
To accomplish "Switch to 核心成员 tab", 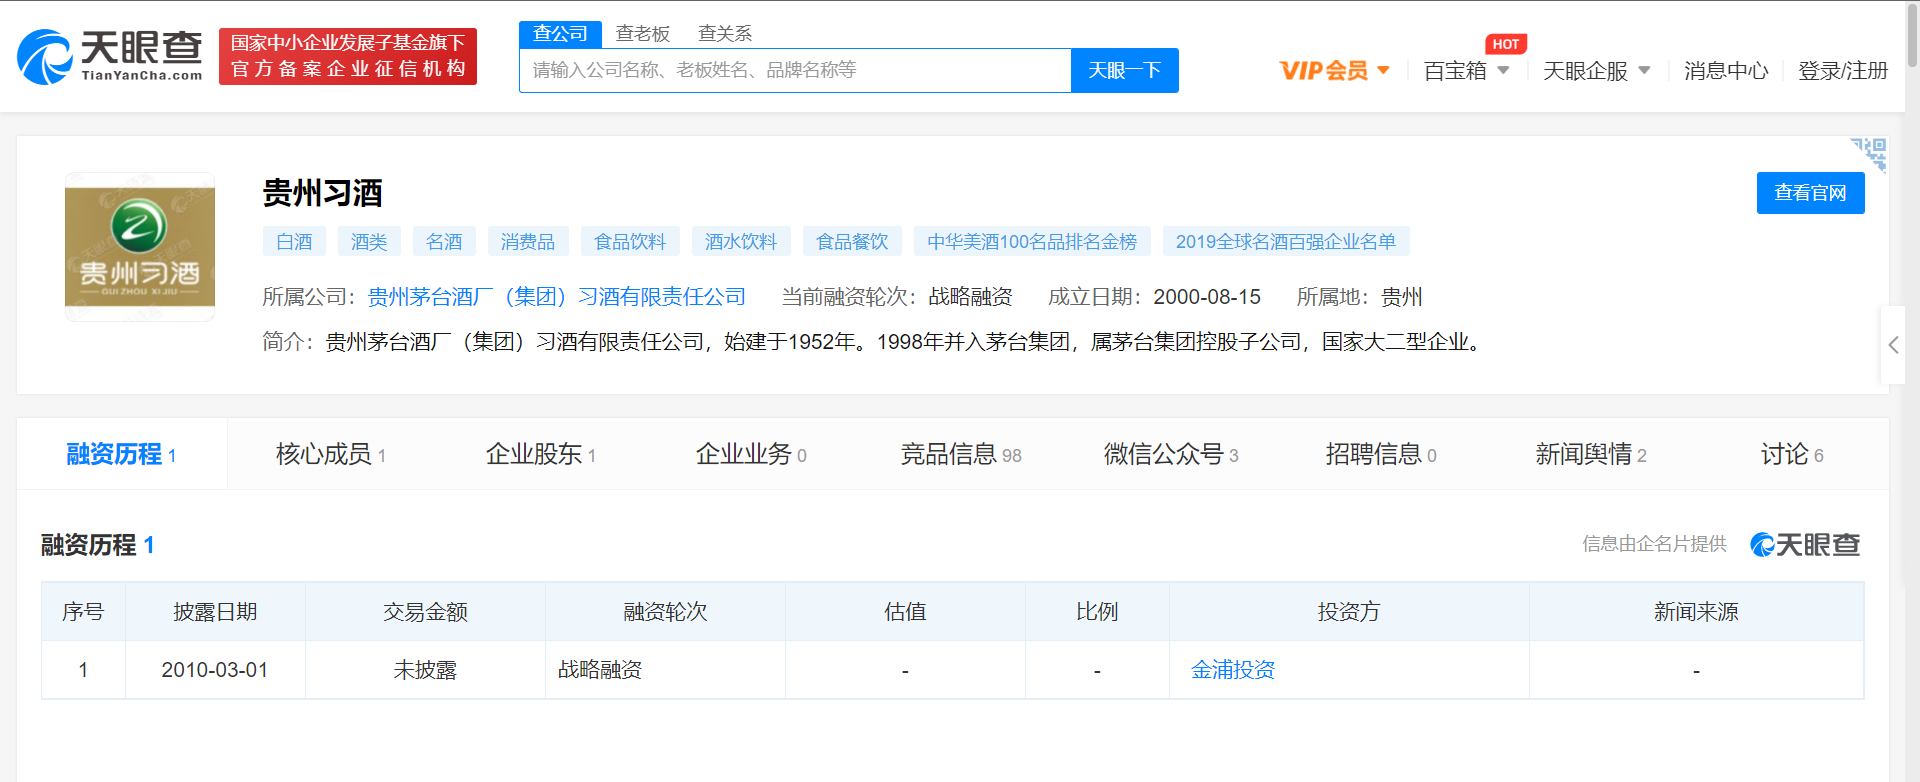I will click(x=331, y=454).
